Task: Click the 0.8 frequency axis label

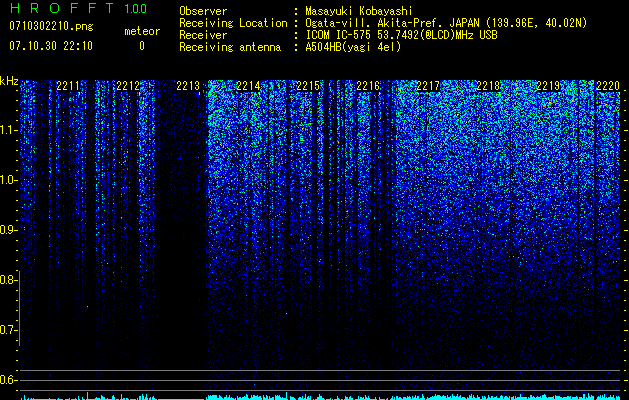Action: tap(8, 280)
